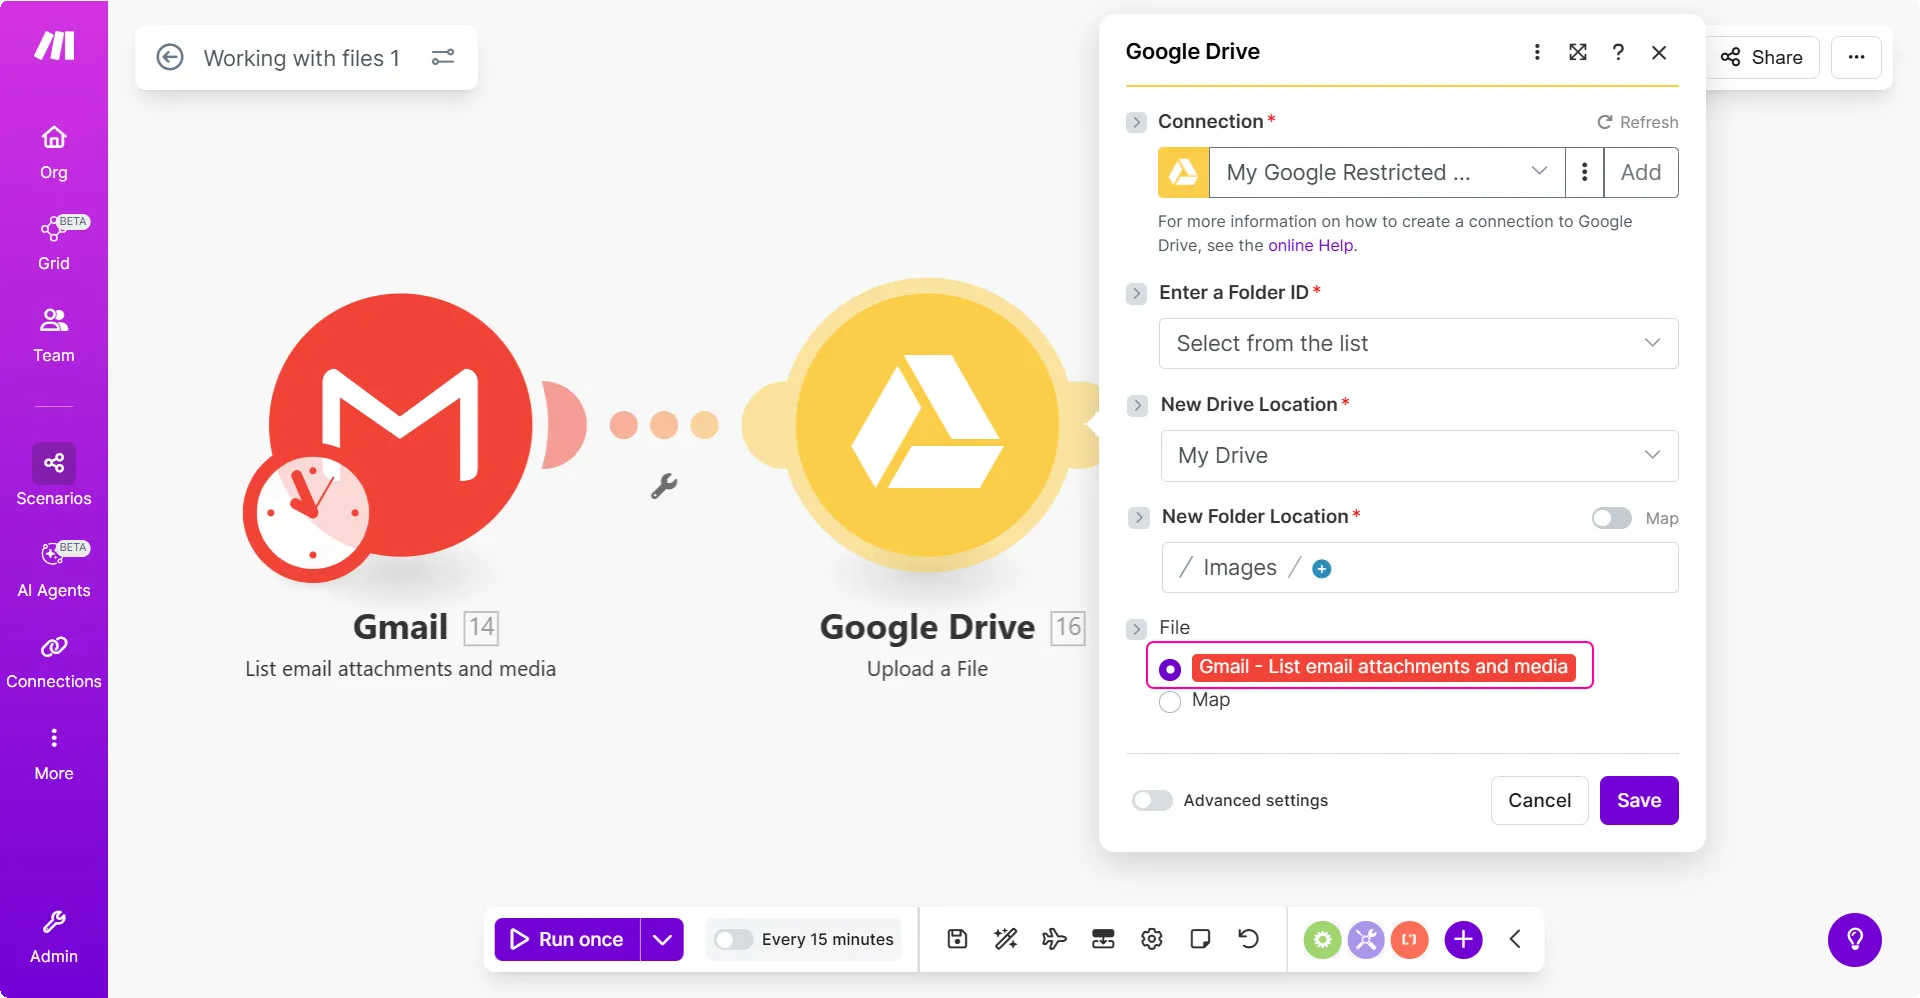Click the Cancel button
The height and width of the screenshot is (998, 1920).
1540,800
